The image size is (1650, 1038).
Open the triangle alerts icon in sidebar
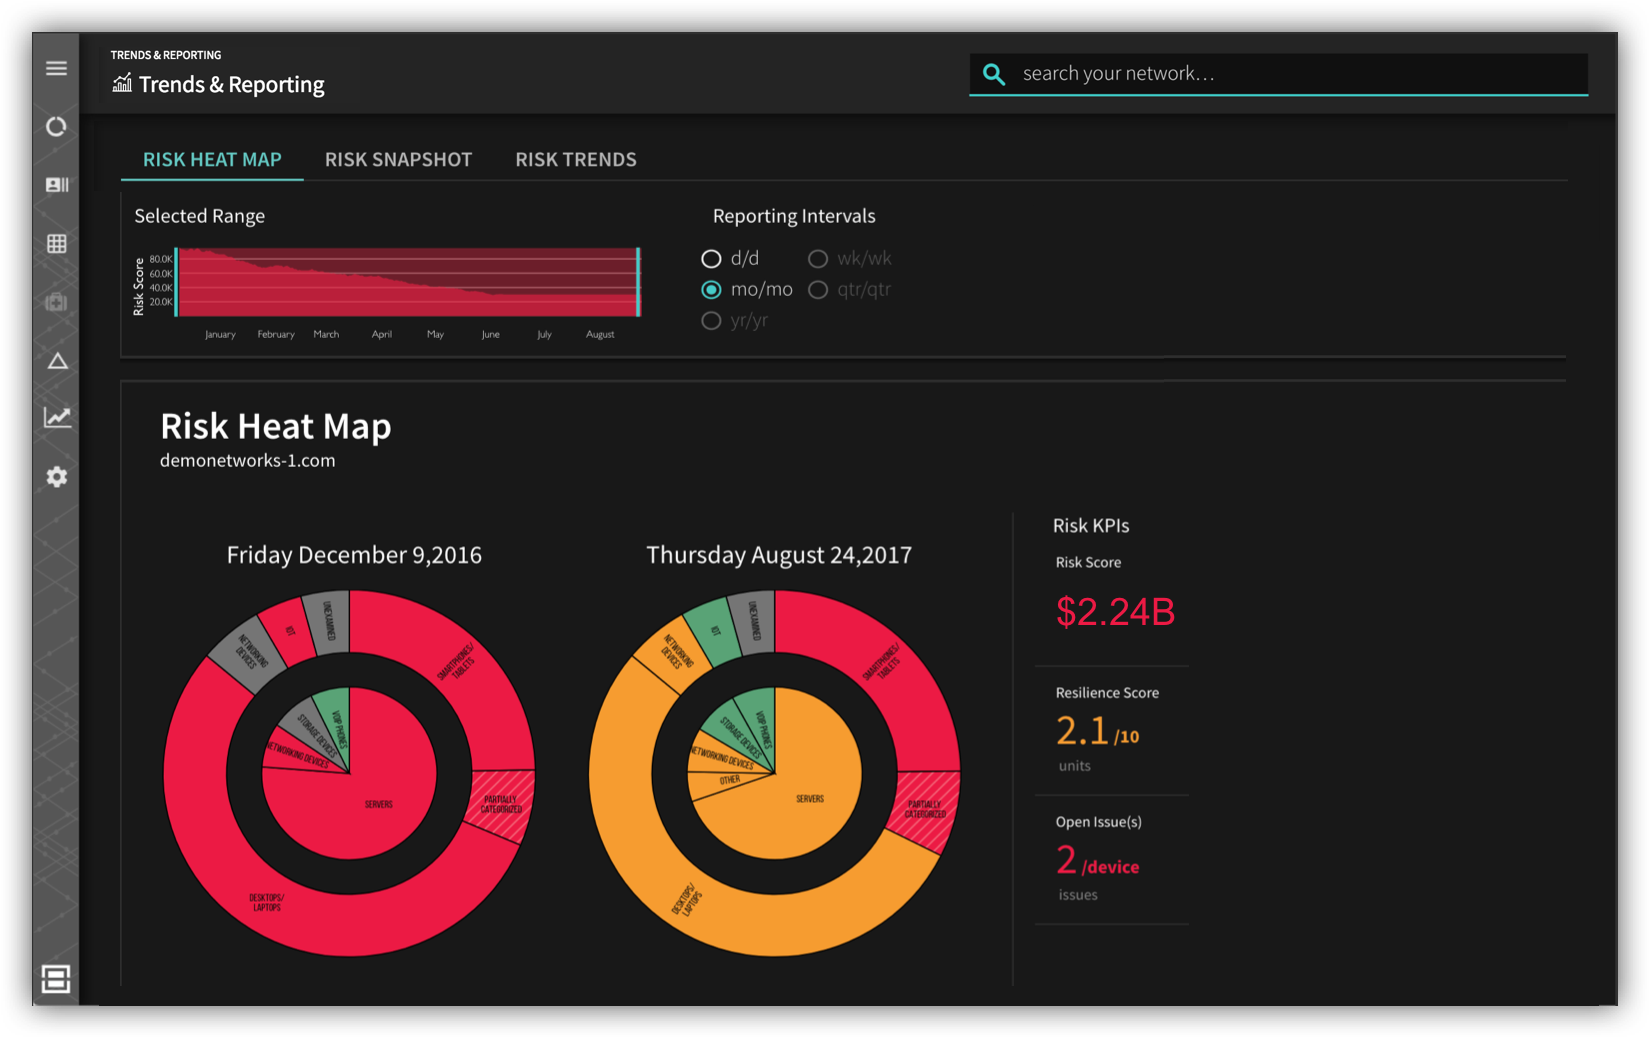(x=57, y=361)
